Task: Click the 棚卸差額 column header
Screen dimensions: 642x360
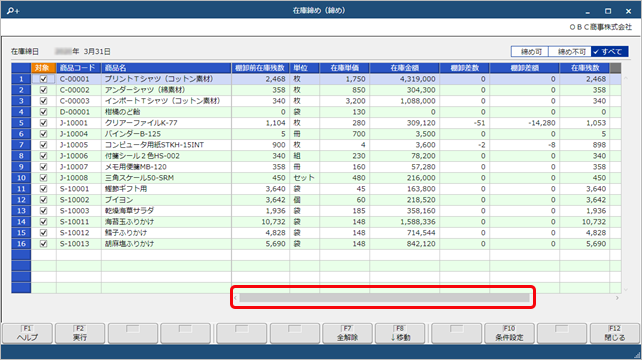Action: [x=524, y=68]
